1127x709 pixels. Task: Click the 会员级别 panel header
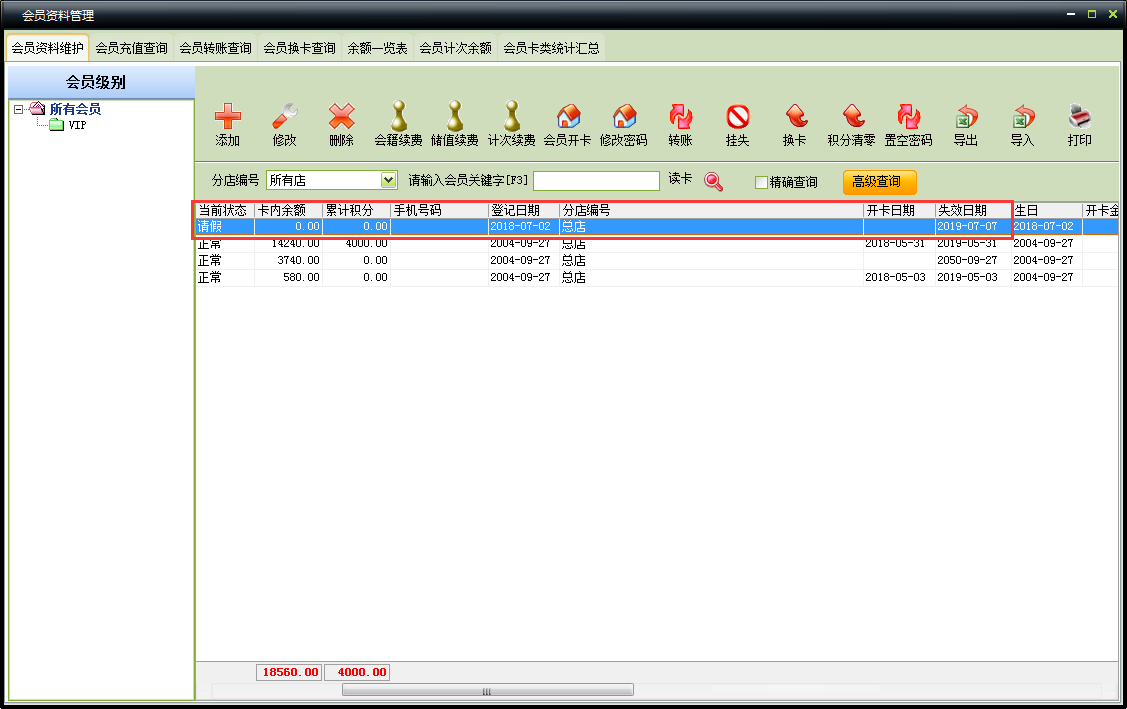click(101, 83)
